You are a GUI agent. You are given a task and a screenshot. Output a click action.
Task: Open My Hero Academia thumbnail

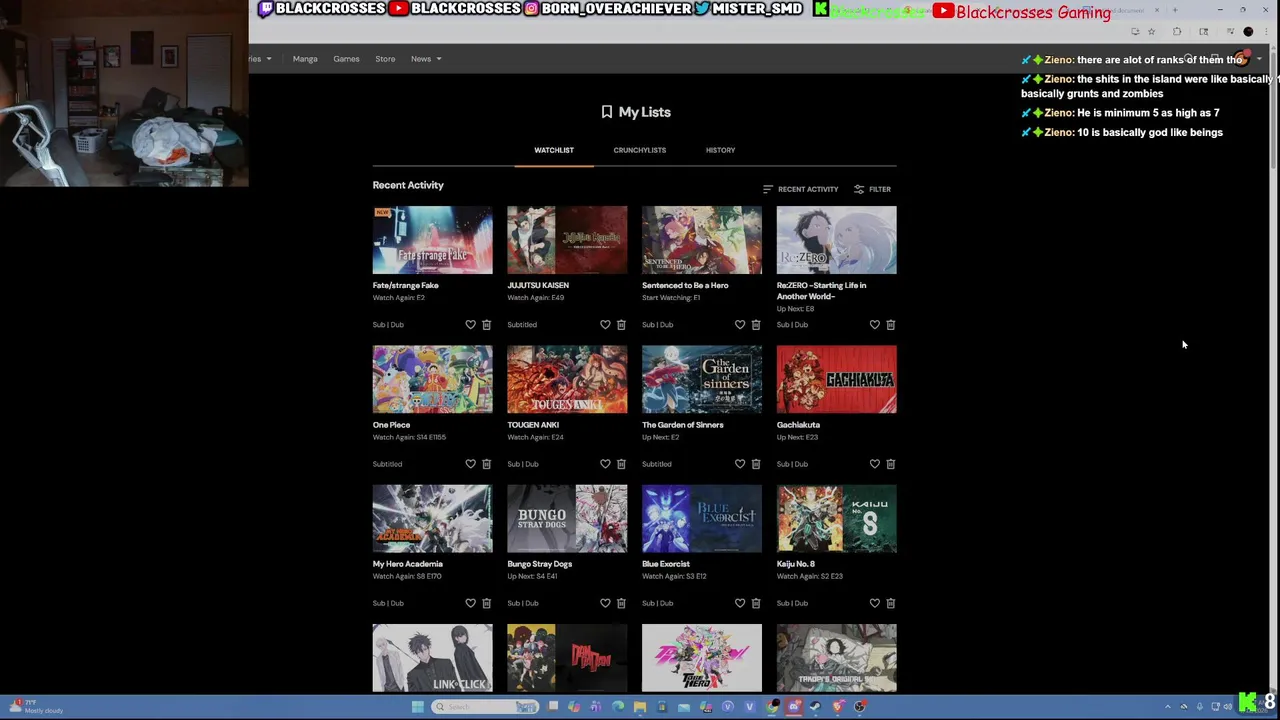click(432, 518)
